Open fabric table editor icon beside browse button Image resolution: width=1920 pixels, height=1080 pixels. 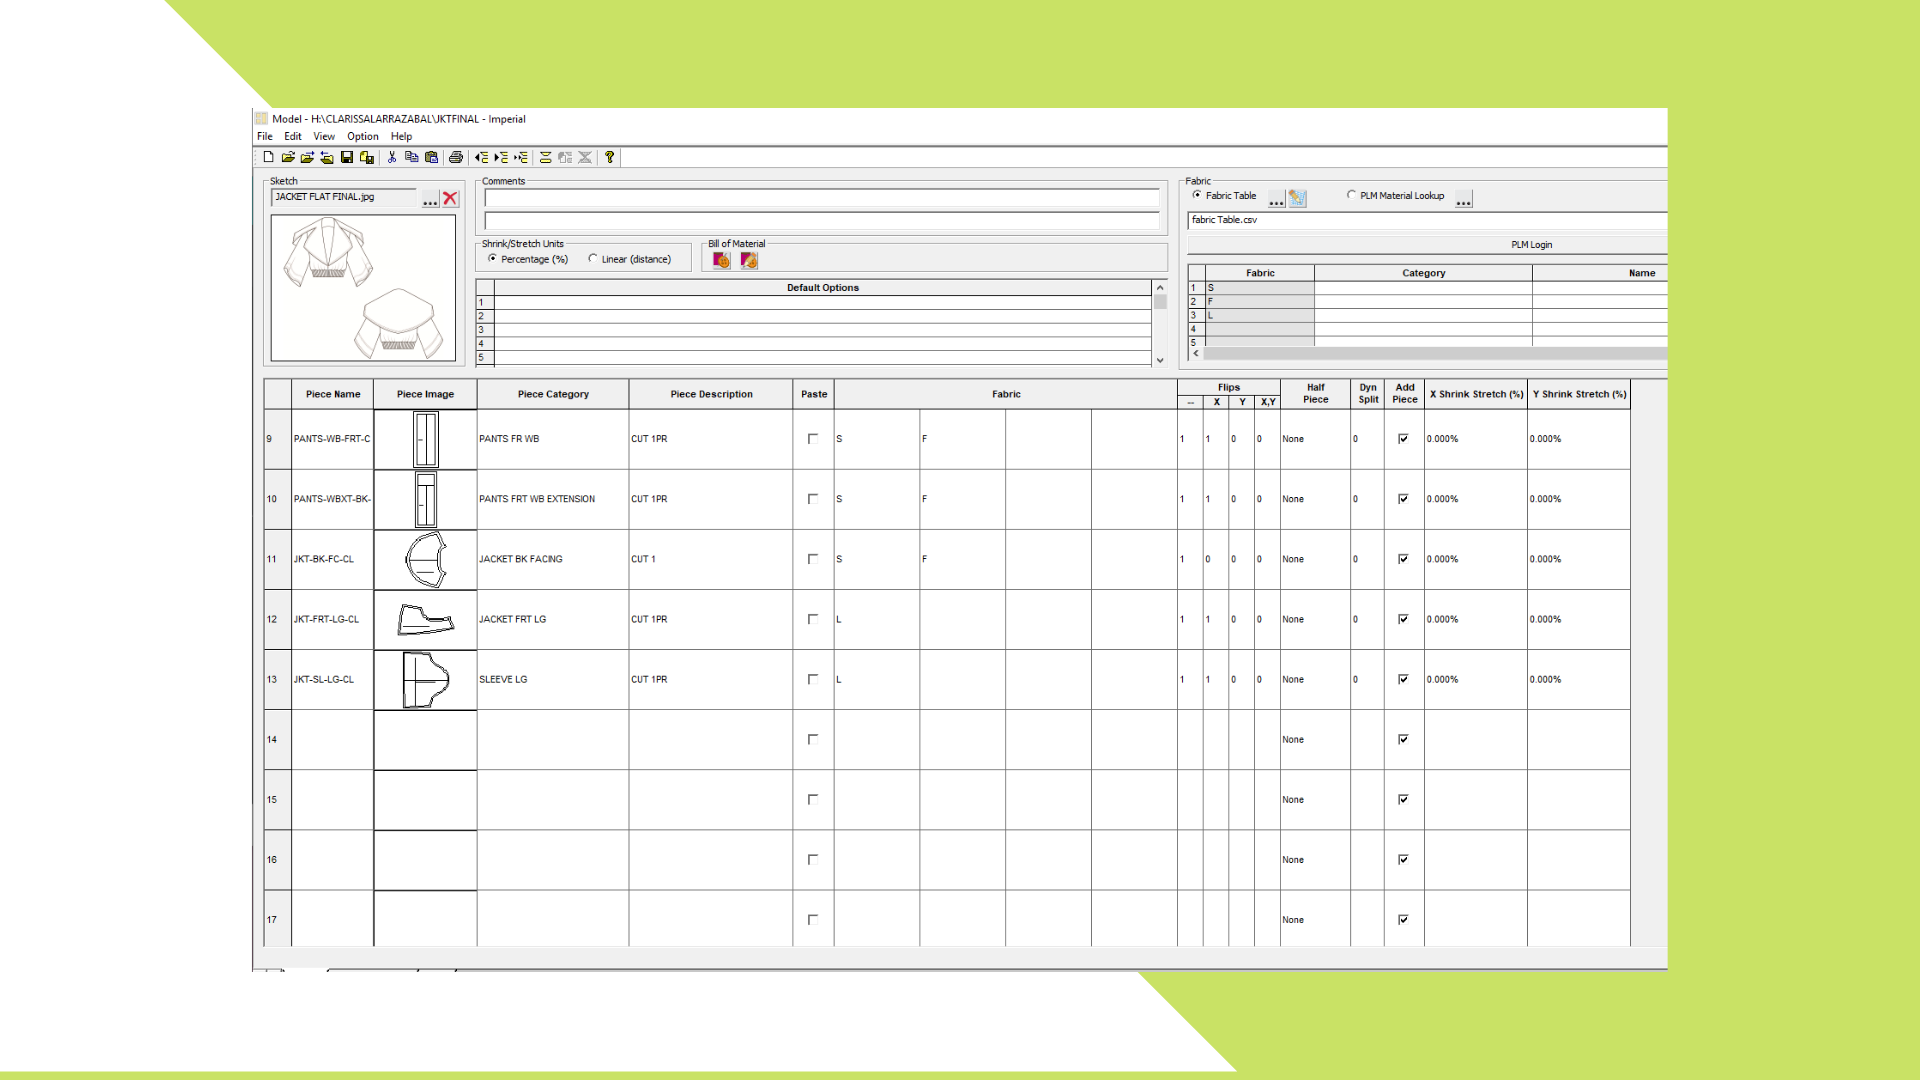(1297, 198)
